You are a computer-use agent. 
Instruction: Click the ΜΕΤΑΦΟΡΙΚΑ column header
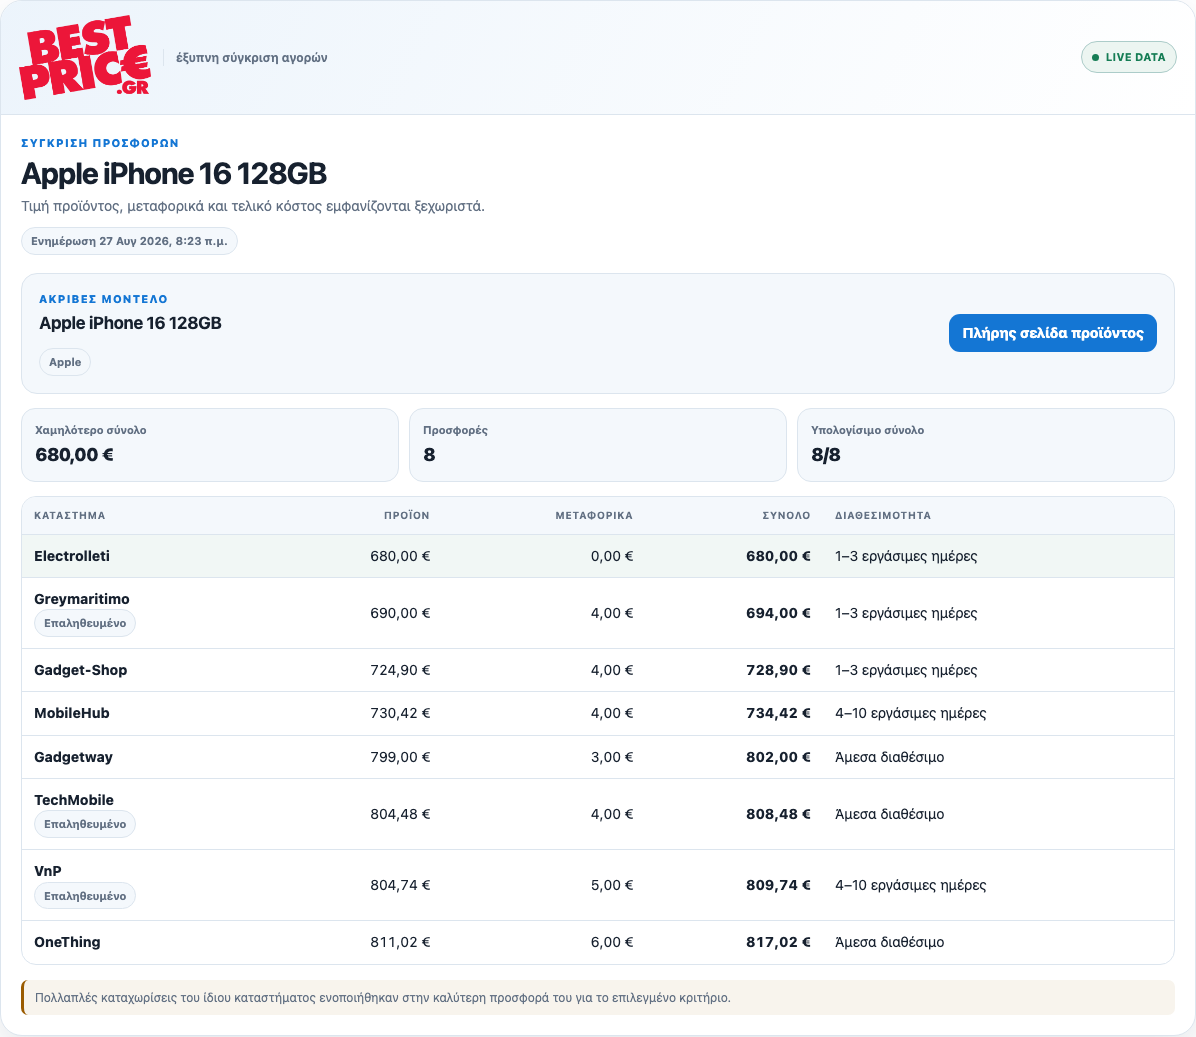coord(593,515)
